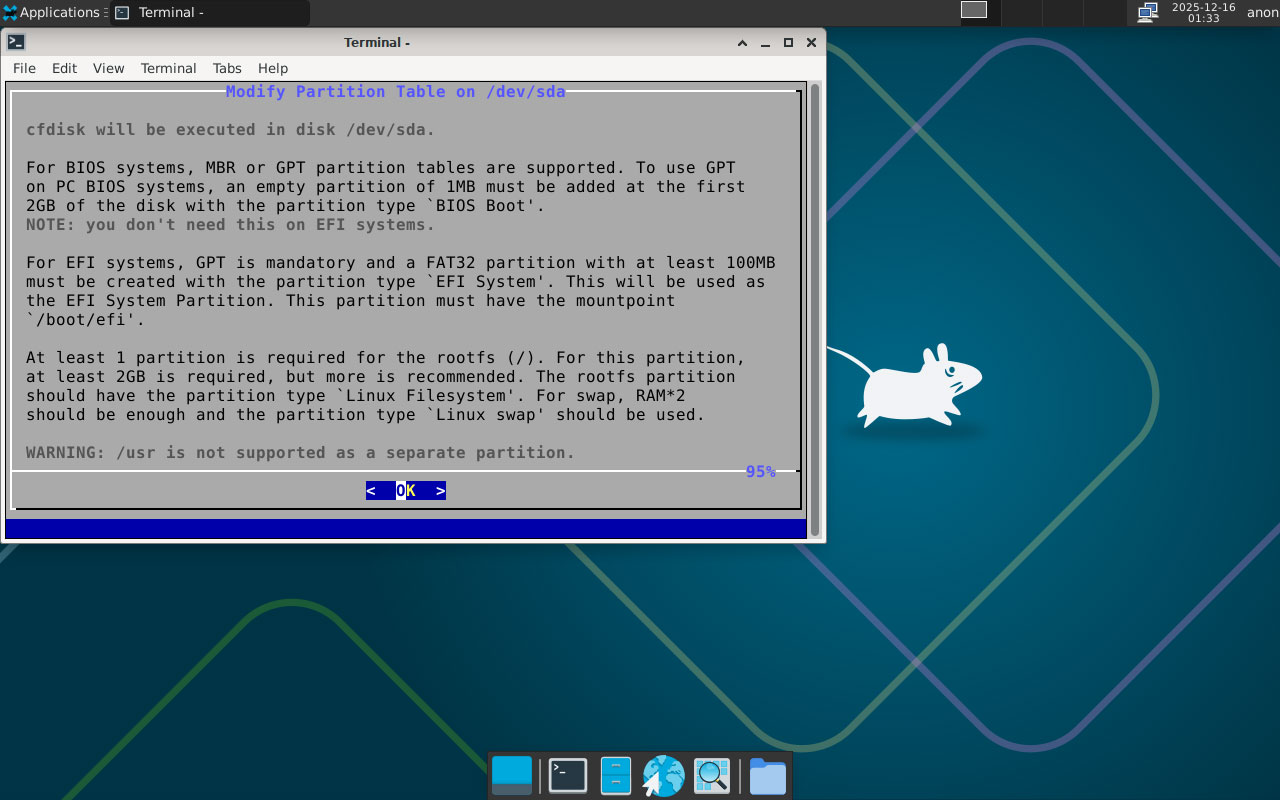The width and height of the screenshot is (1280, 800).
Task: Open the Help menu
Action: click(x=273, y=68)
